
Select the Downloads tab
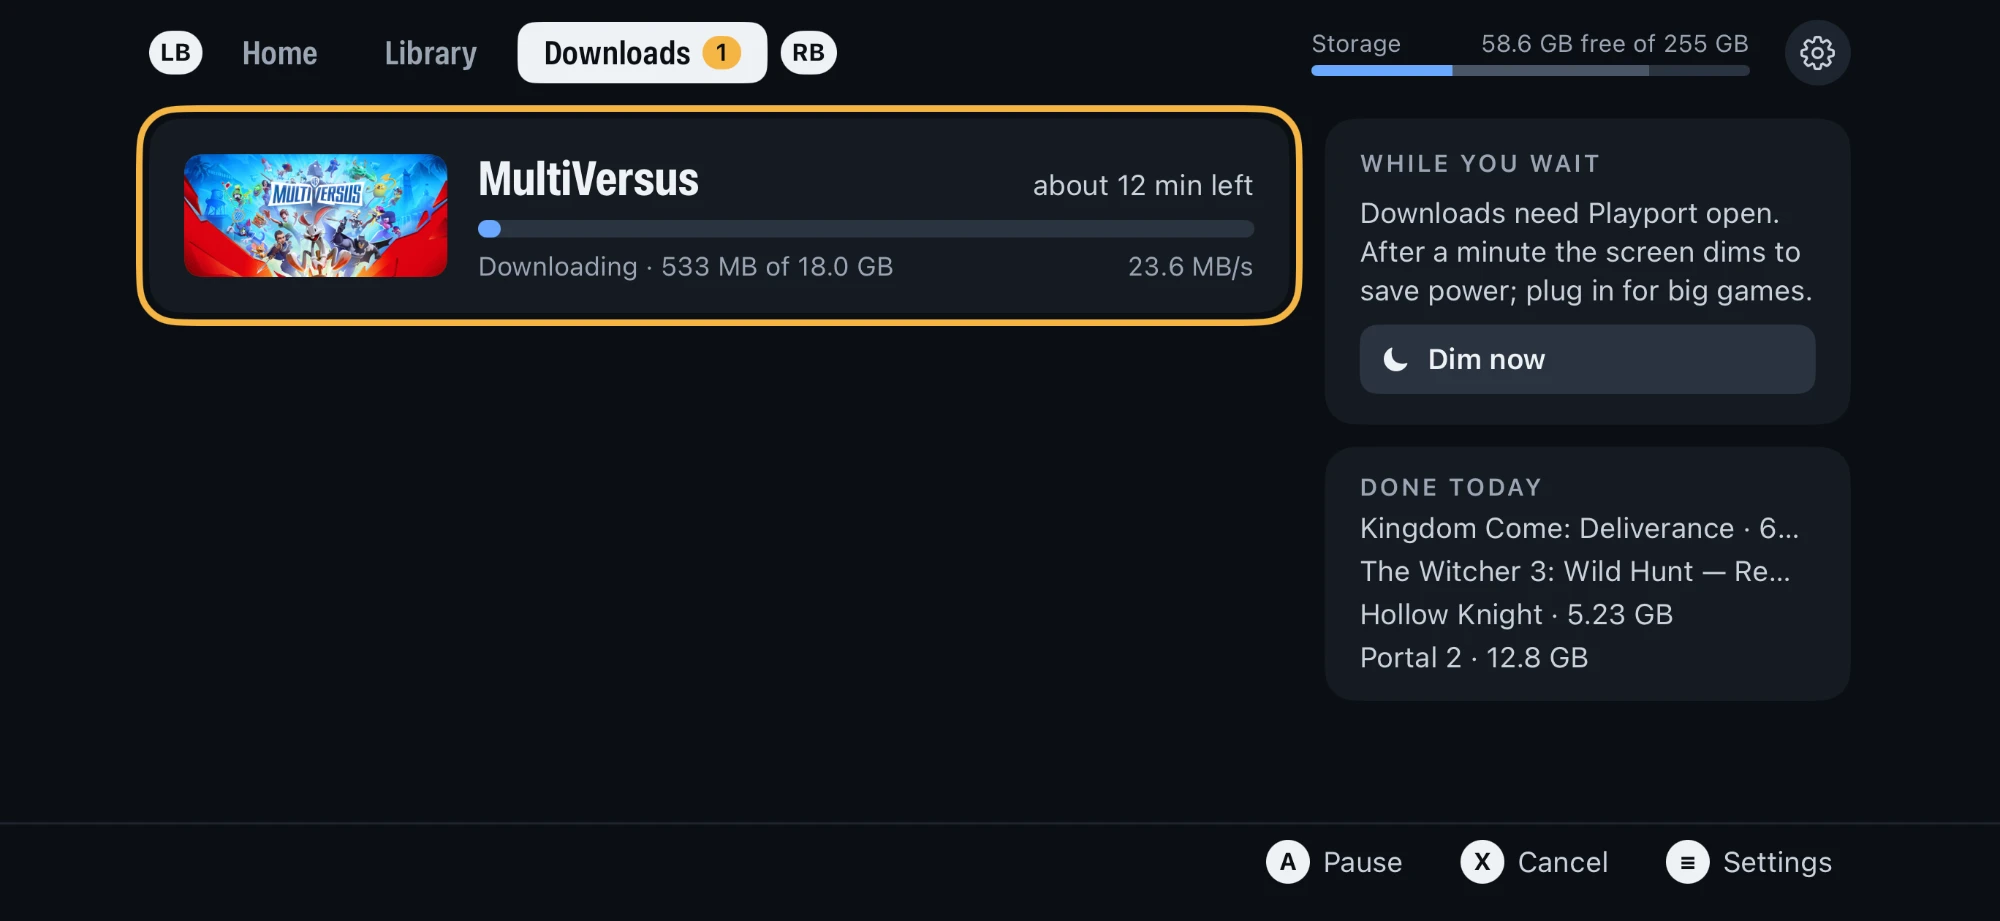[642, 53]
